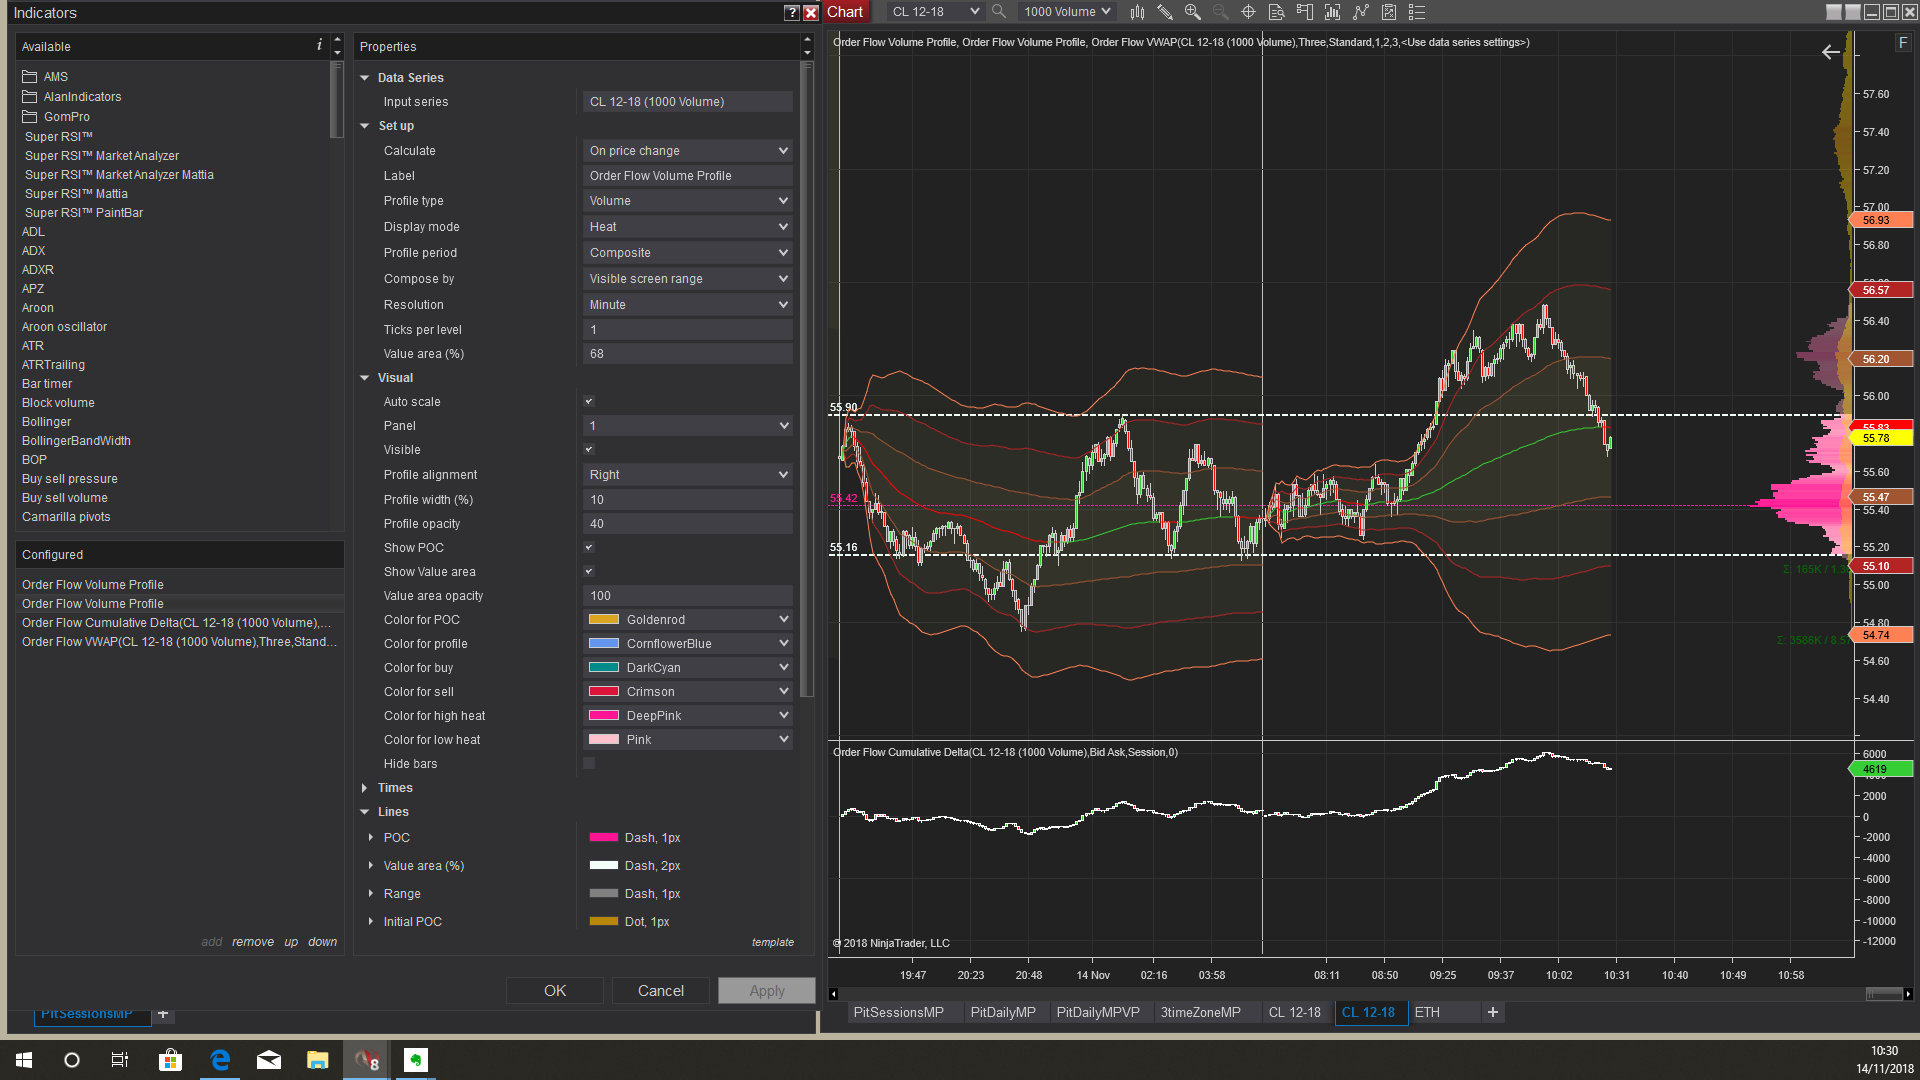Open the data box icon
This screenshot has height=1080, width=1920.
1276,12
